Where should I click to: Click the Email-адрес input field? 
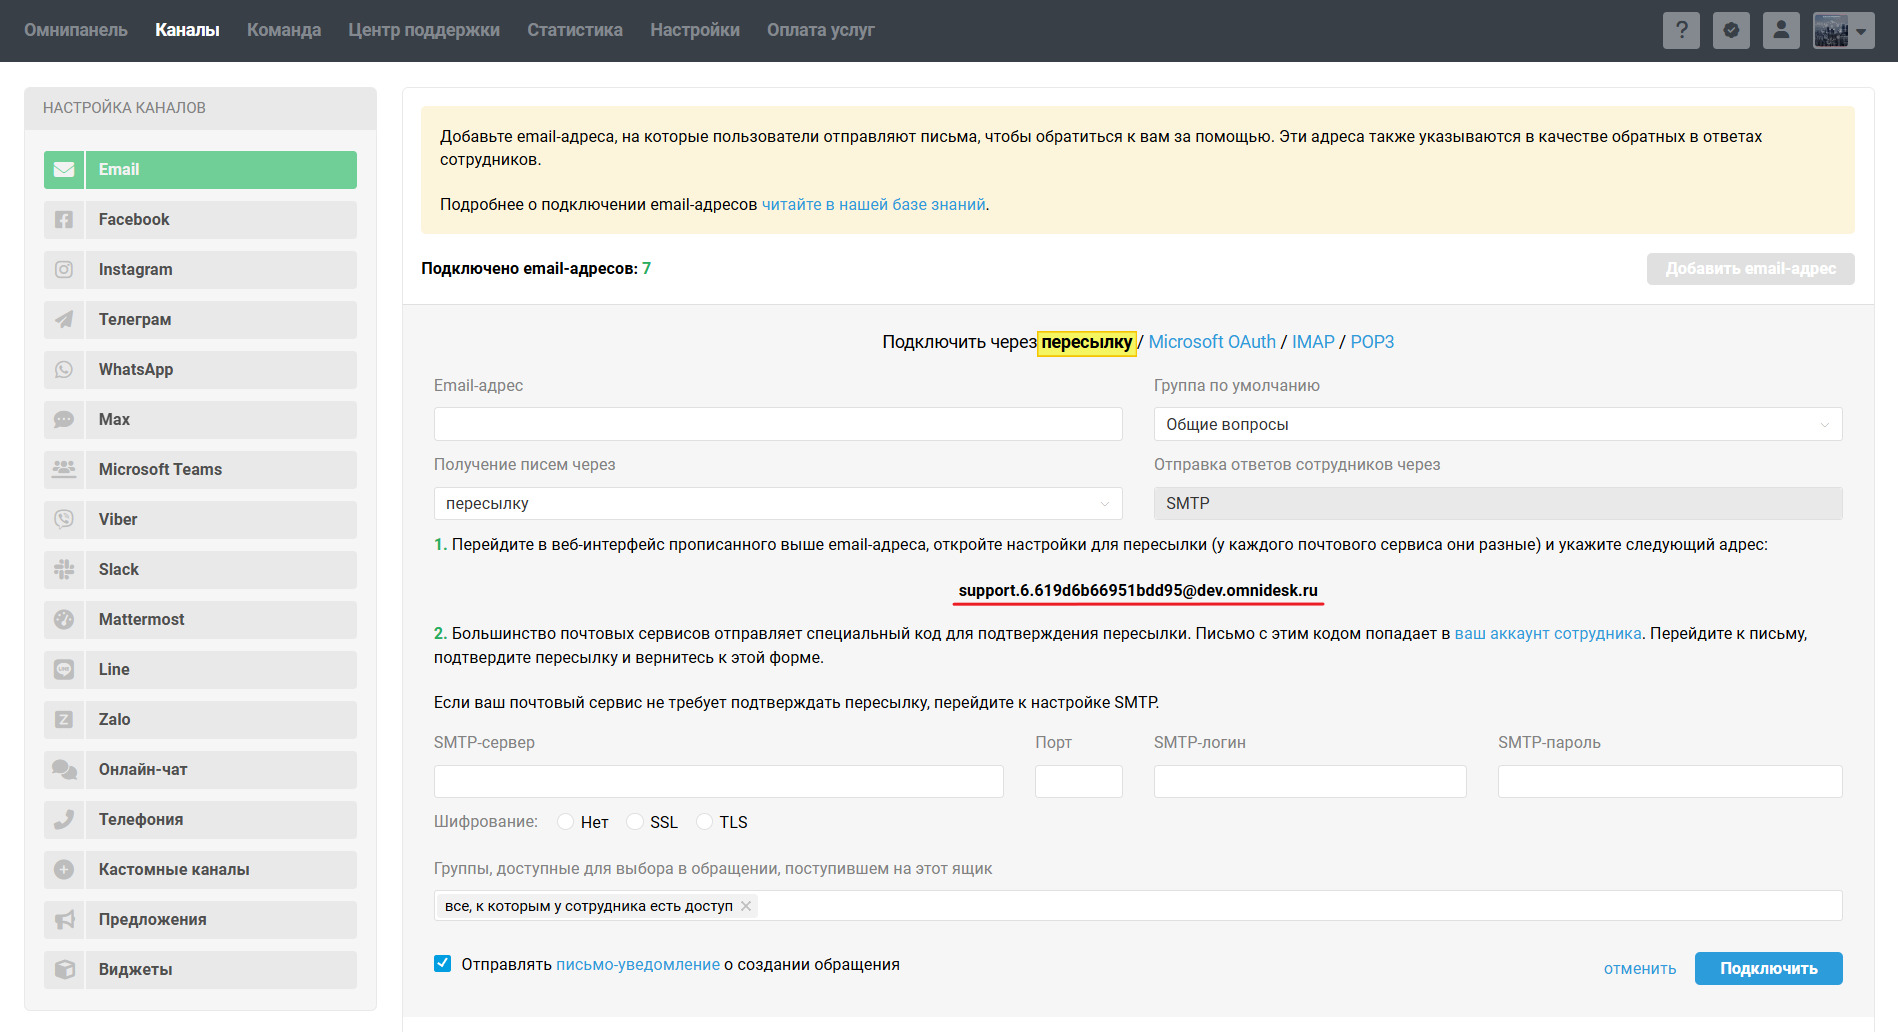[777, 424]
